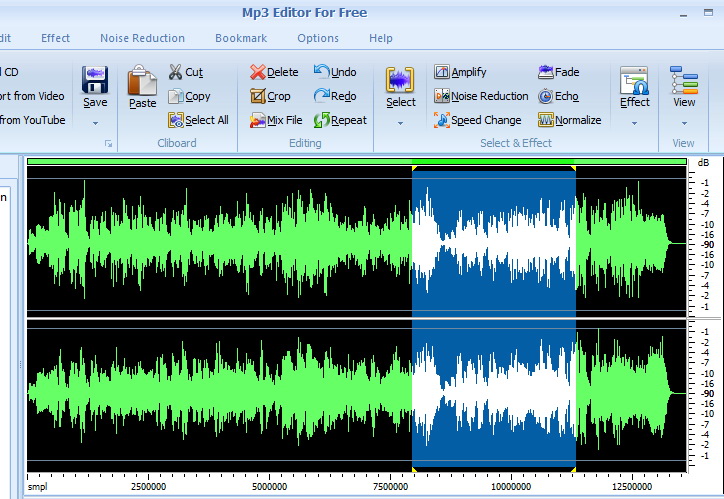This screenshot has width=724, height=499.
Task: Open the Options menu tab
Action: click(318, 38)
